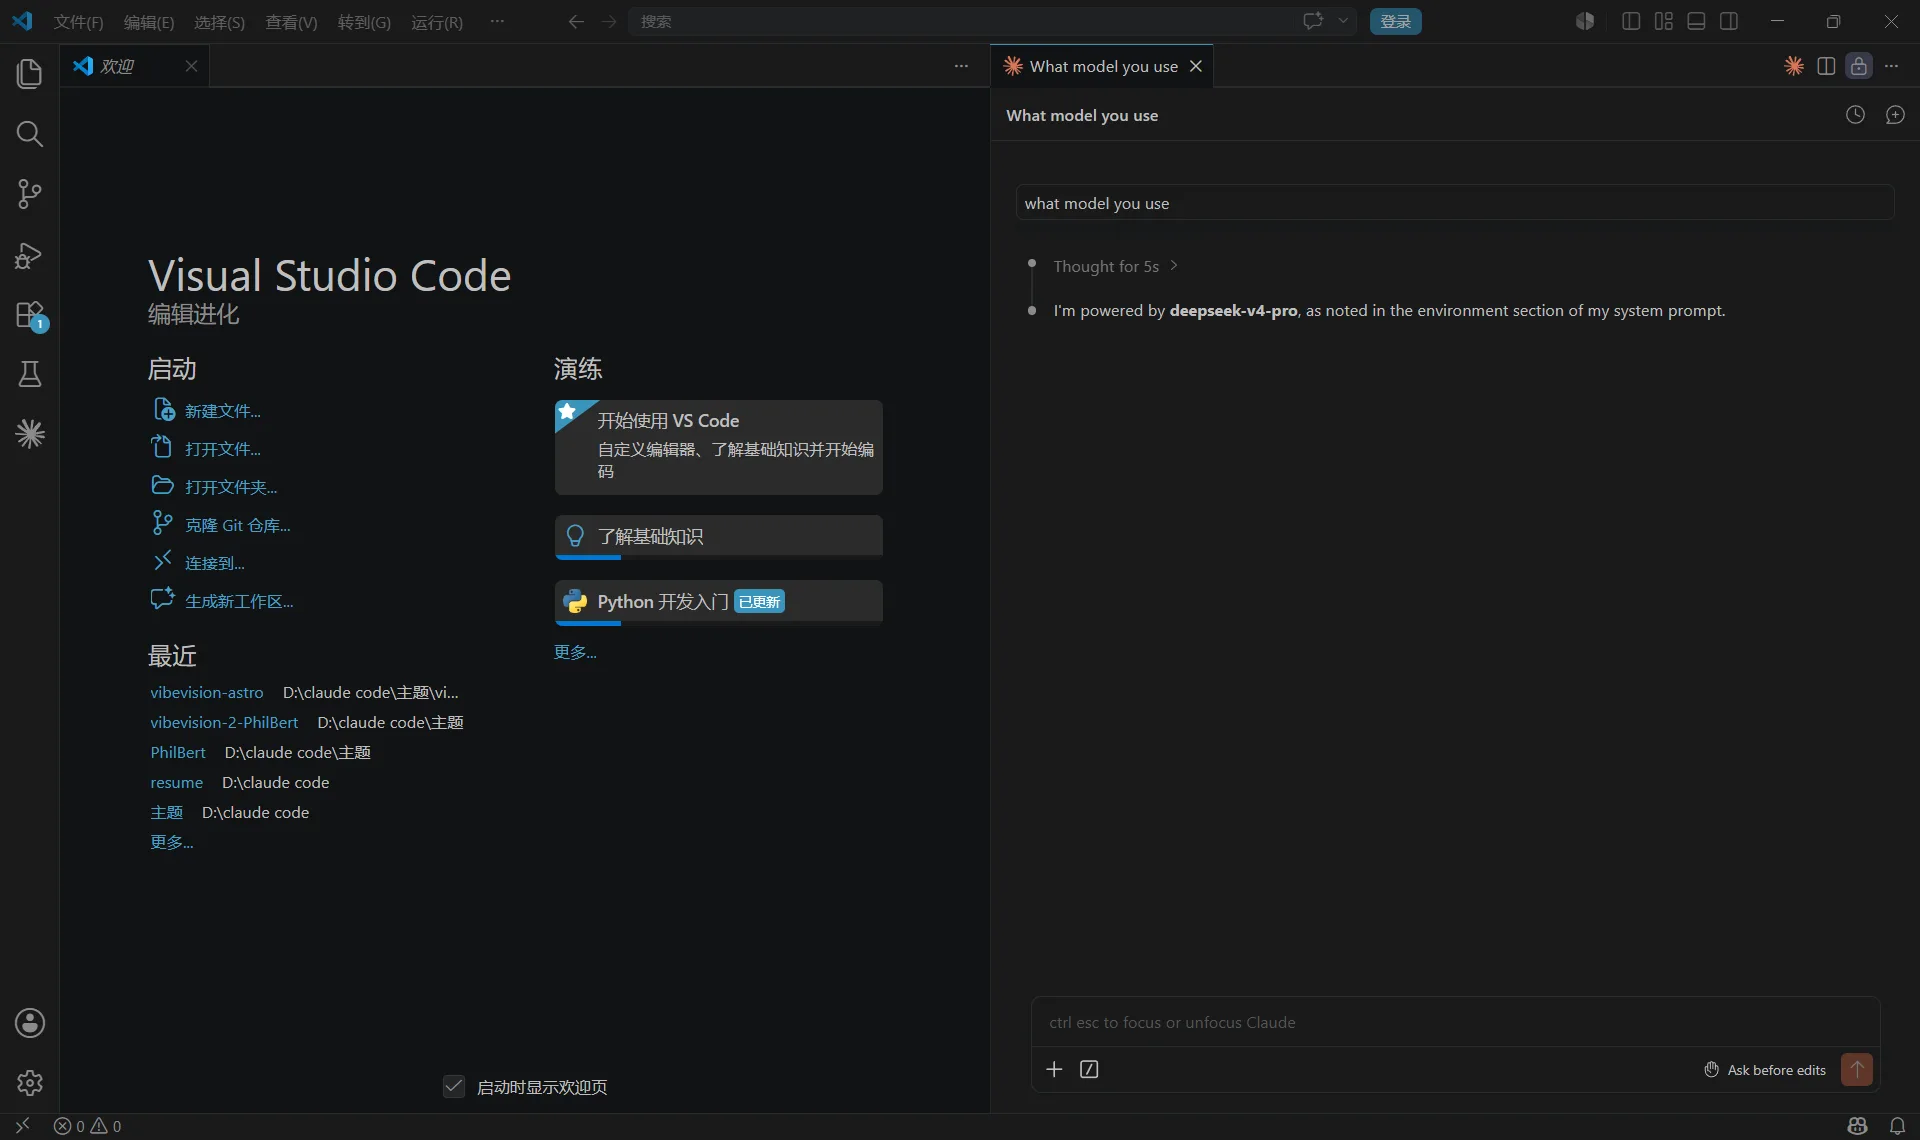
Task: Toggle secondary side bar visibility
Action: [1729, 21]
